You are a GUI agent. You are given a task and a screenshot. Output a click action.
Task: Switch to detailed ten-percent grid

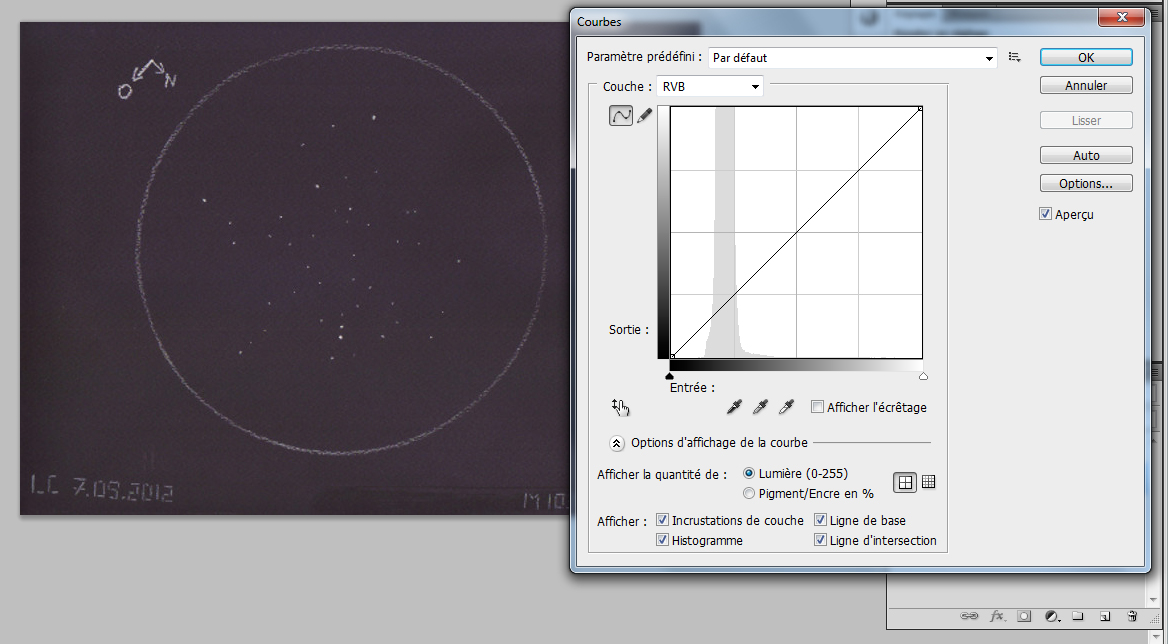[x=928, y=482]
